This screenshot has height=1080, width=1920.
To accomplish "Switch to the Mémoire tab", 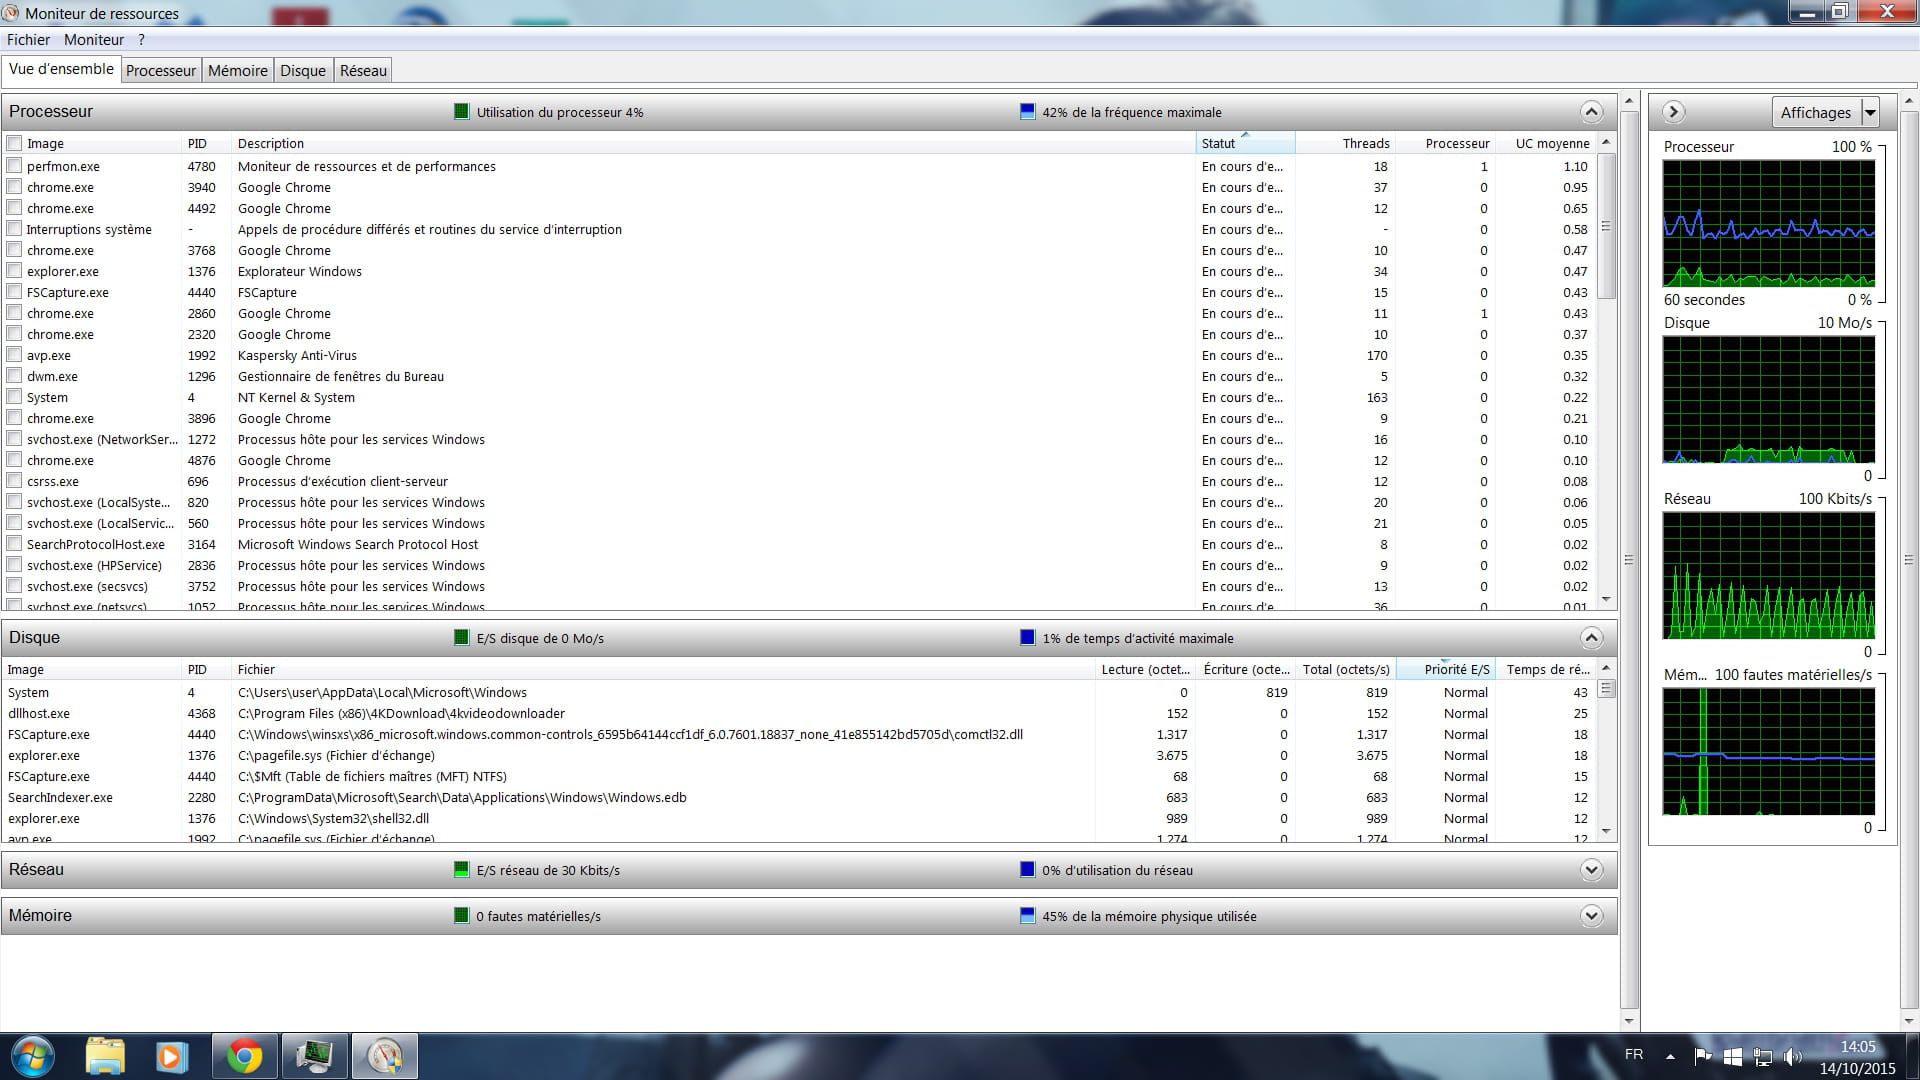I will coord(237,70).
